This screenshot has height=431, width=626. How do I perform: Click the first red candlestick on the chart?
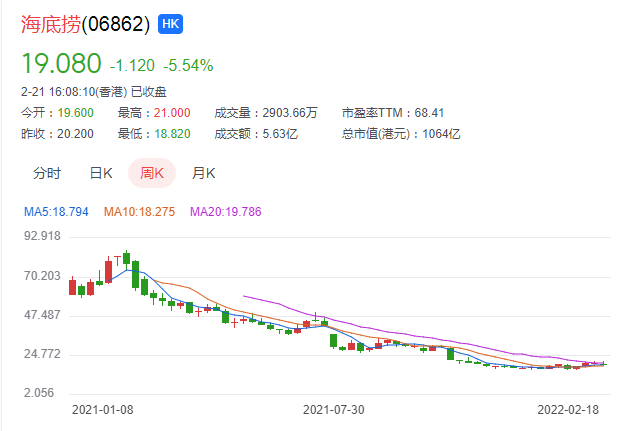(x=72, y=287)
